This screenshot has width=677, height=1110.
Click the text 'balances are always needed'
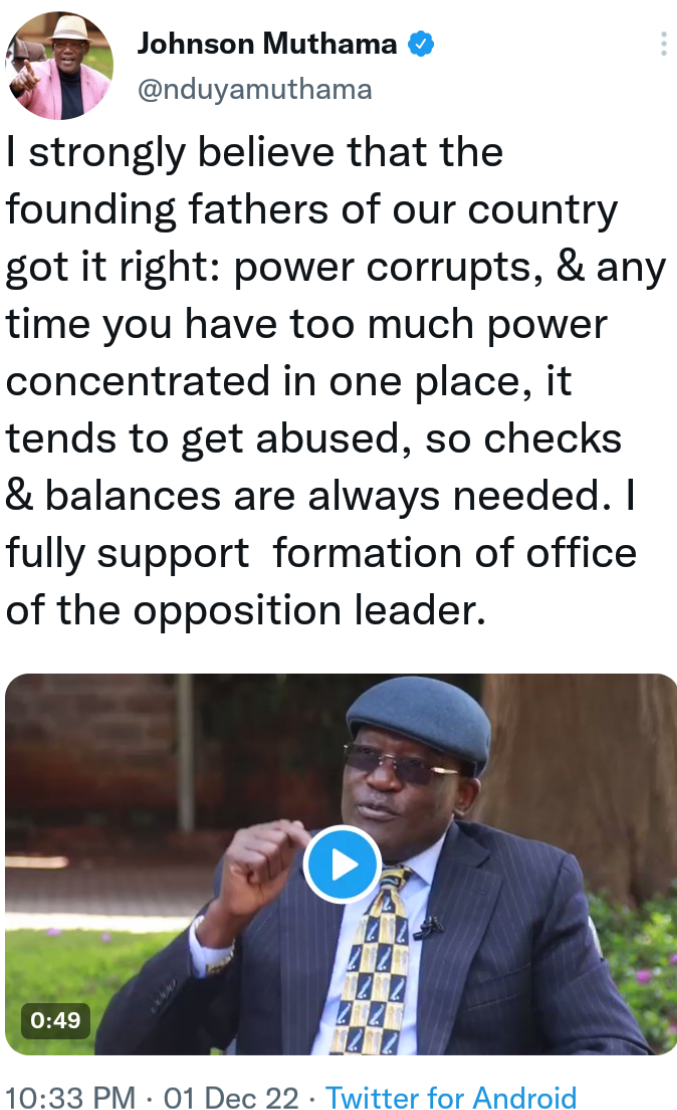point(328,496)
